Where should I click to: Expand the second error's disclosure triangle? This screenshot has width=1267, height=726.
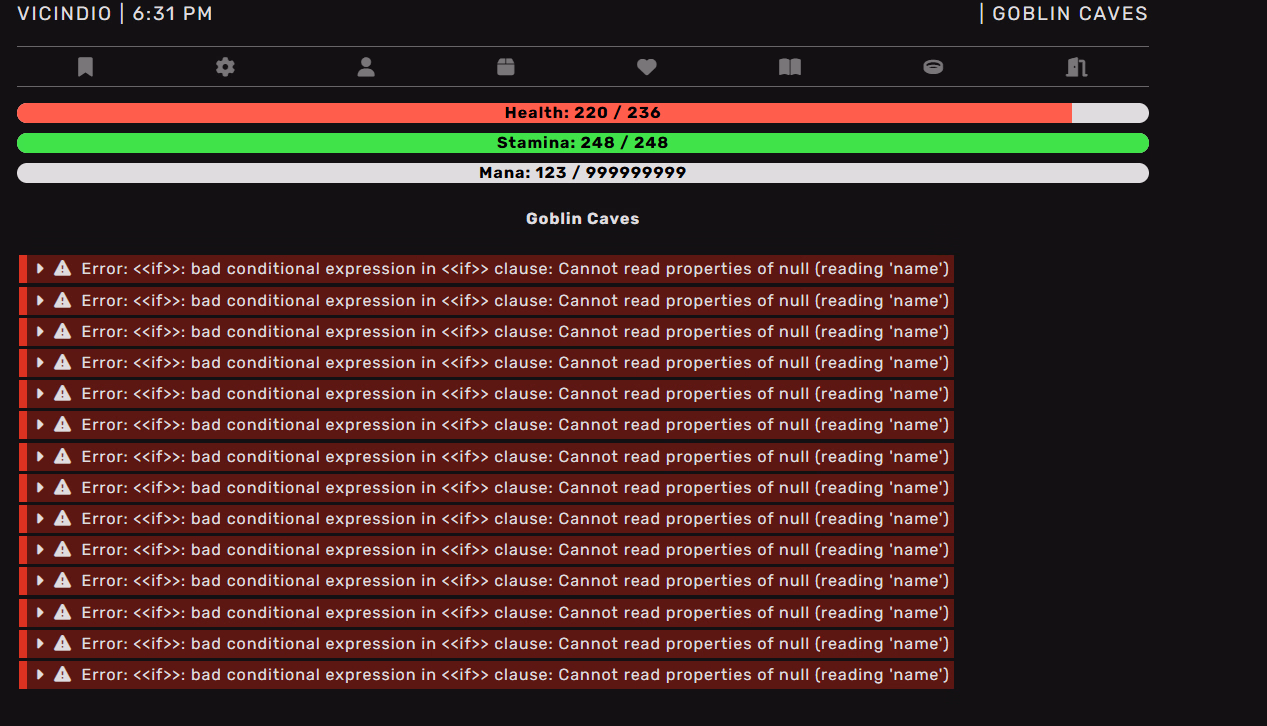(40, 300)
